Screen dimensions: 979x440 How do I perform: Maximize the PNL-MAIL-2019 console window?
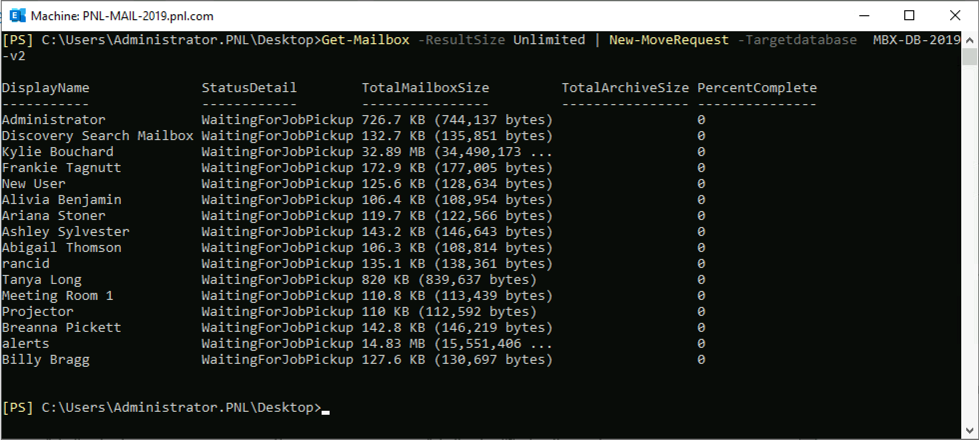tap(909, 15)
